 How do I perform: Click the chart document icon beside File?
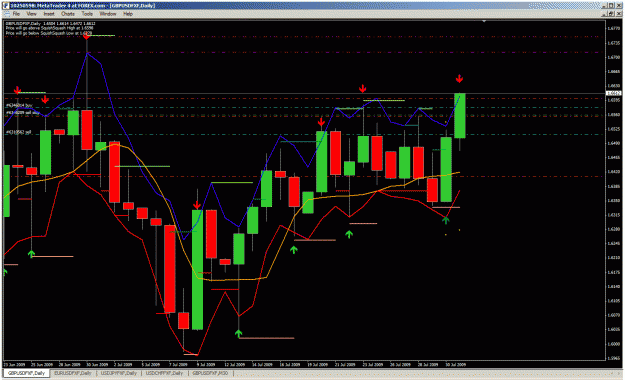(6, 14)
